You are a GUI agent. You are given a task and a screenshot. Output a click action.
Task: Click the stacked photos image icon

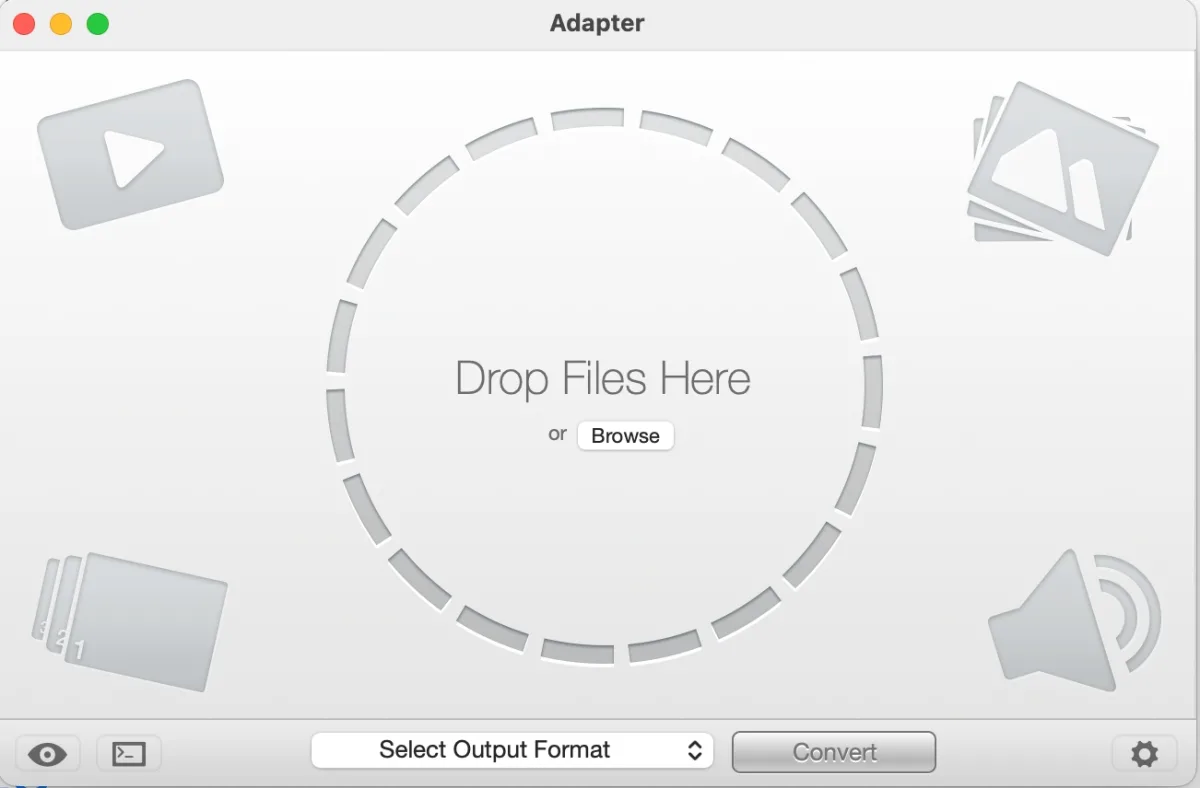point(1062,168)
